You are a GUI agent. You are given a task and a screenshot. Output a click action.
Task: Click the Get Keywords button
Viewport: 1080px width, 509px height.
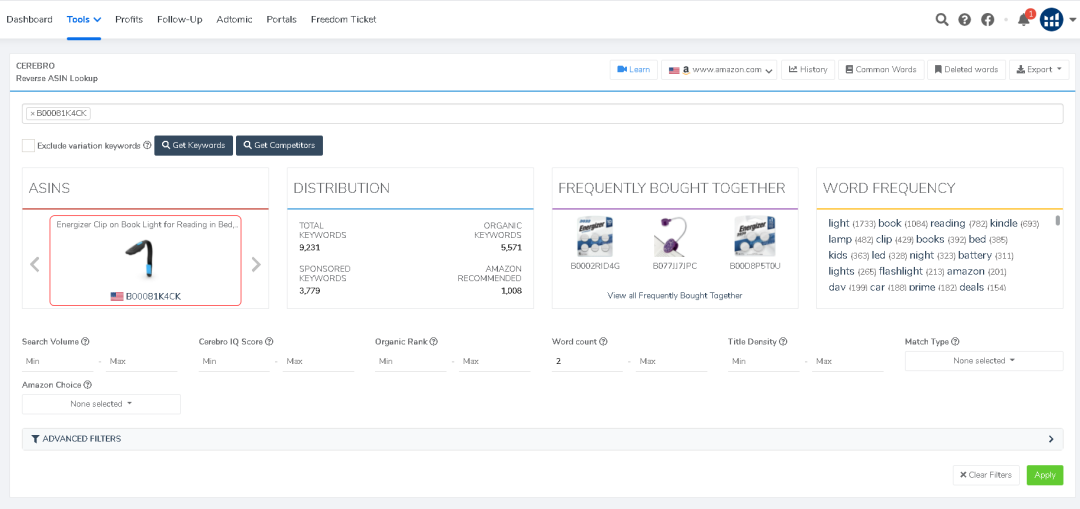193,145
